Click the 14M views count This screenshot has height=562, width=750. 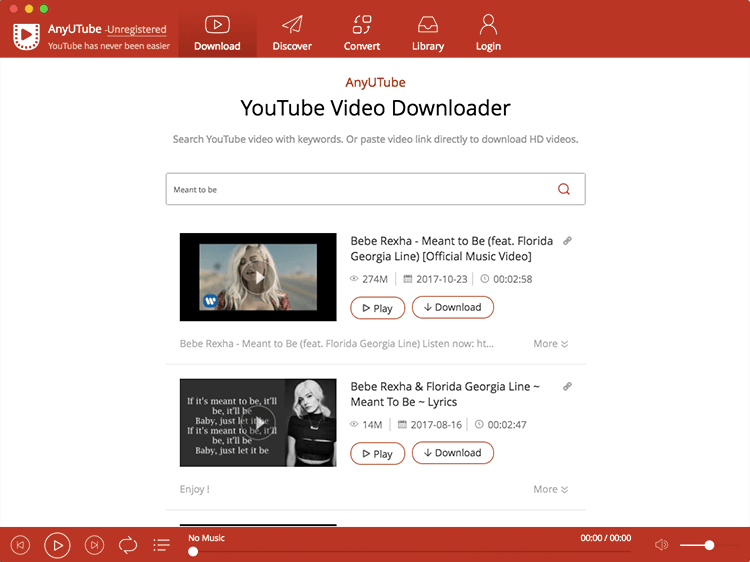pyautogui.click(x=366, y=424)
